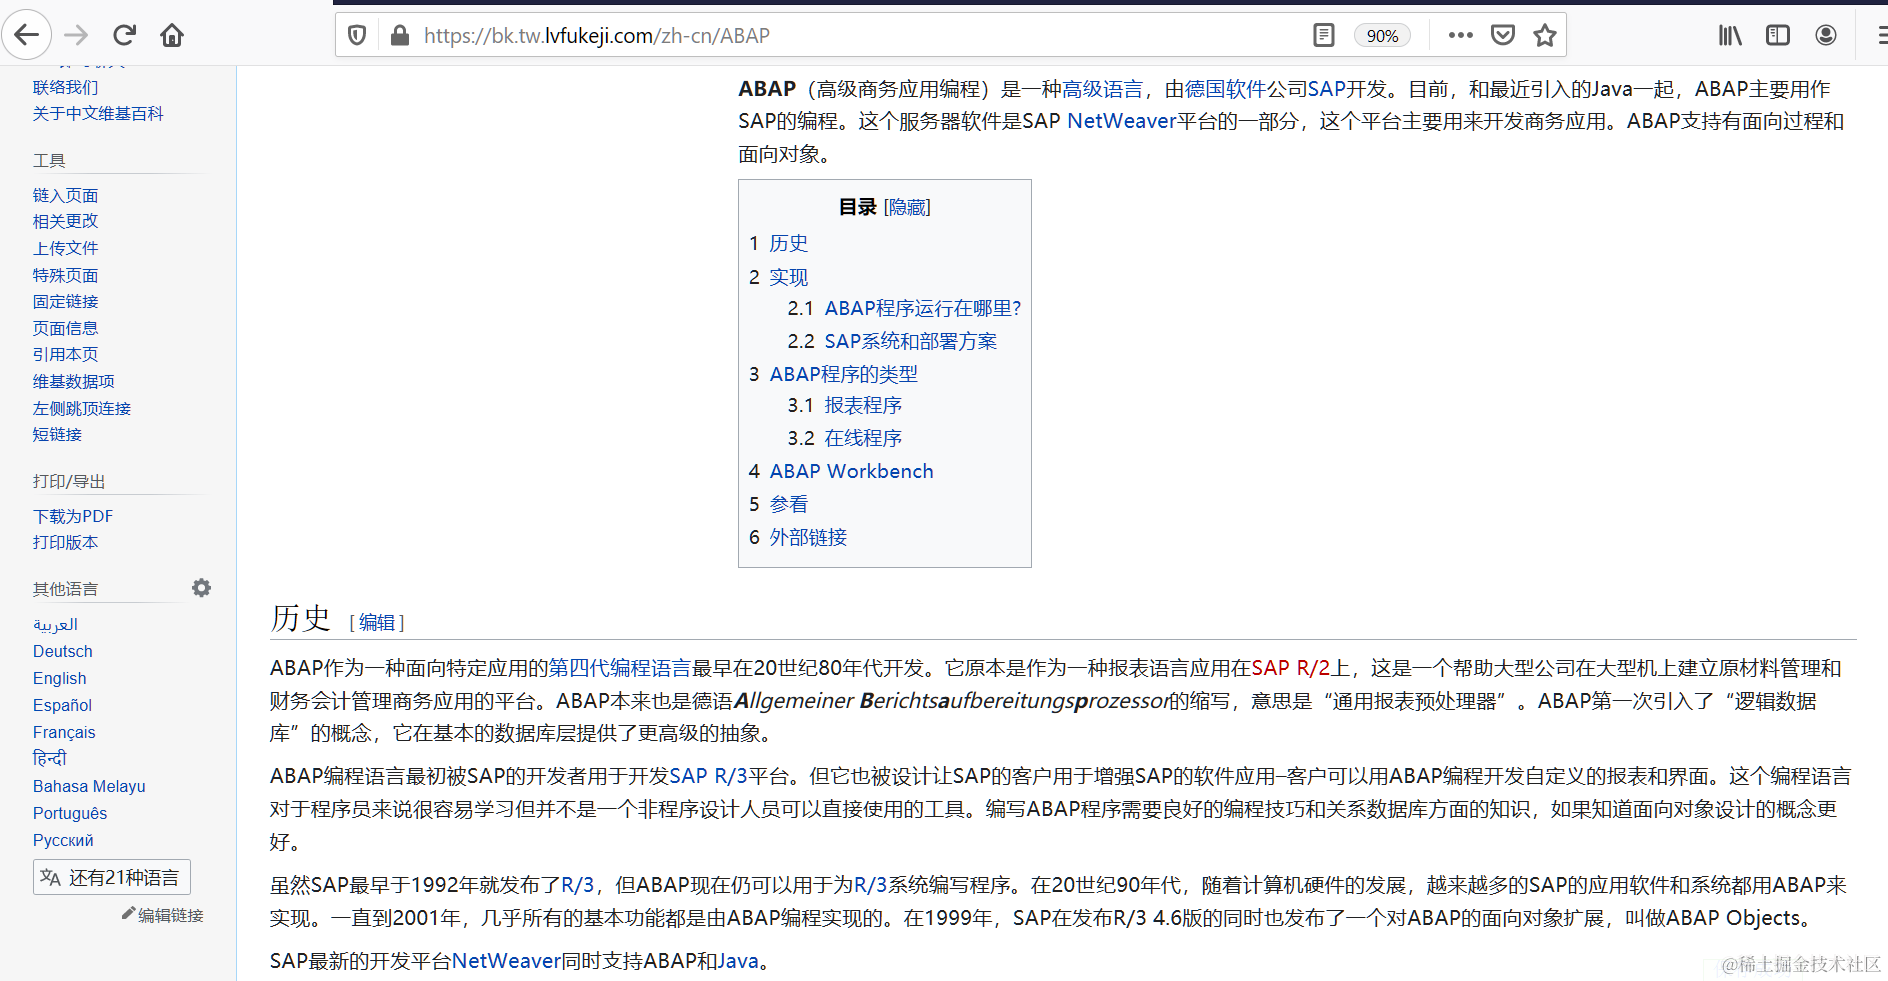
Task: Switch to the Français version
Action: pos(65,732)
